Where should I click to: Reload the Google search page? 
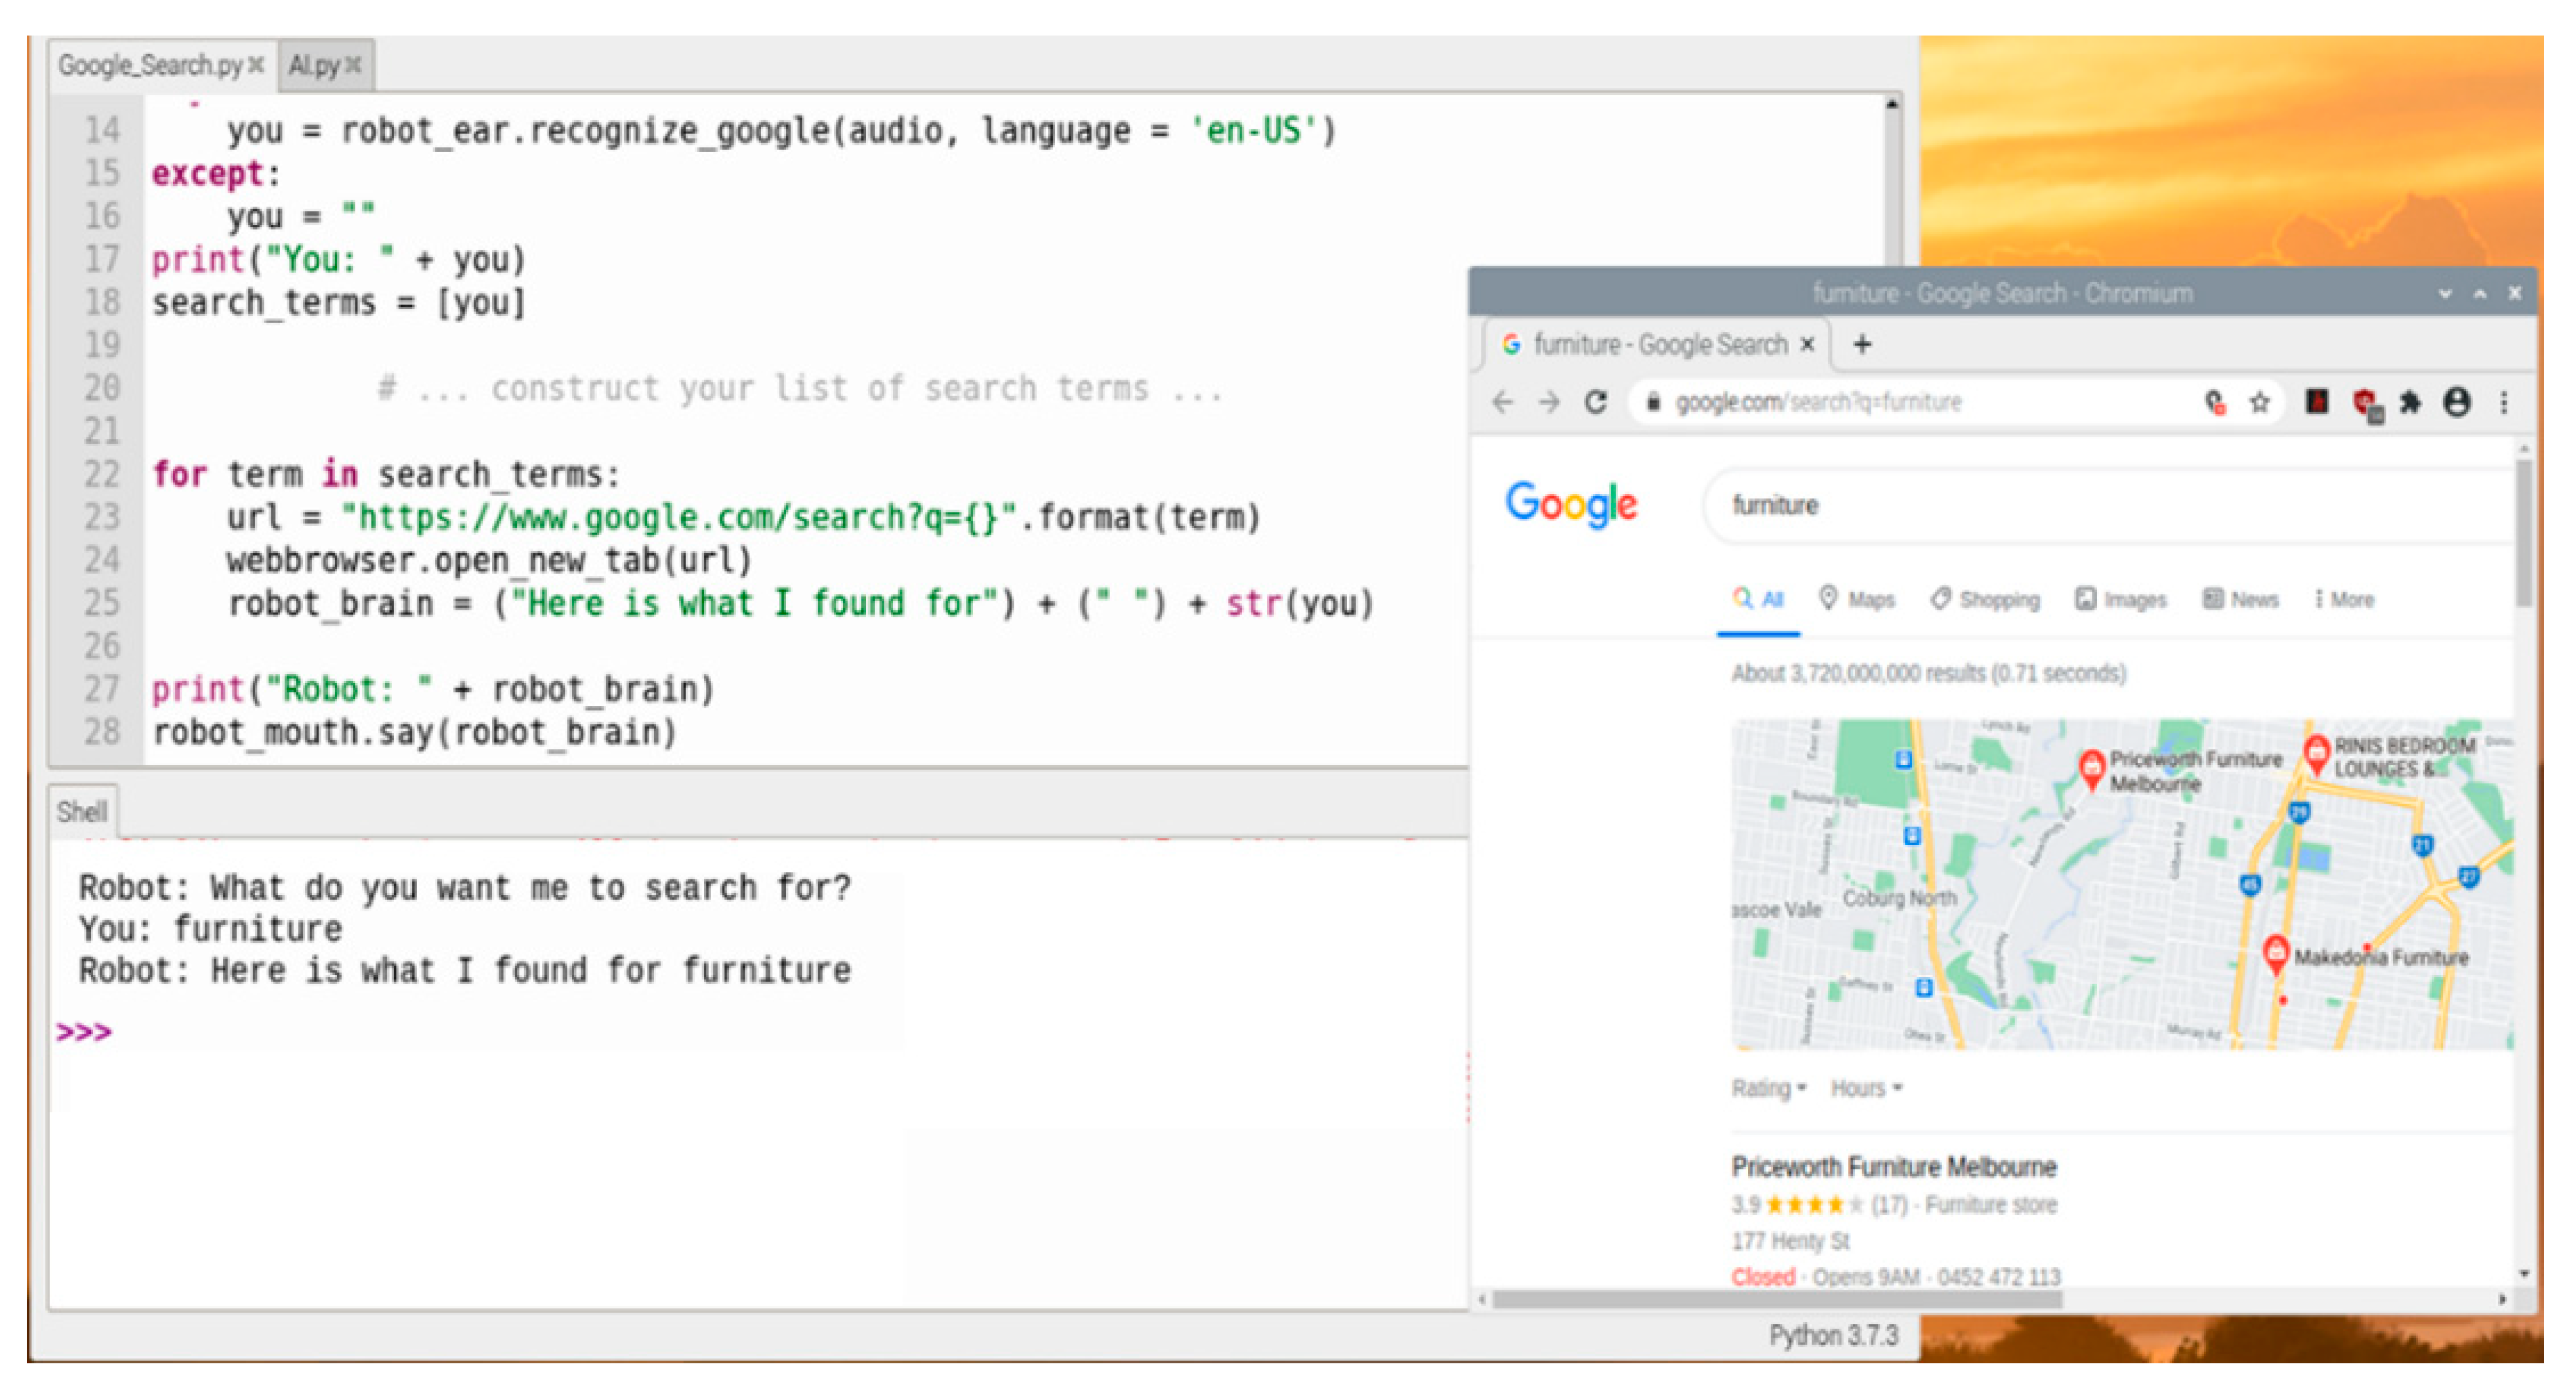(1596, 402)
